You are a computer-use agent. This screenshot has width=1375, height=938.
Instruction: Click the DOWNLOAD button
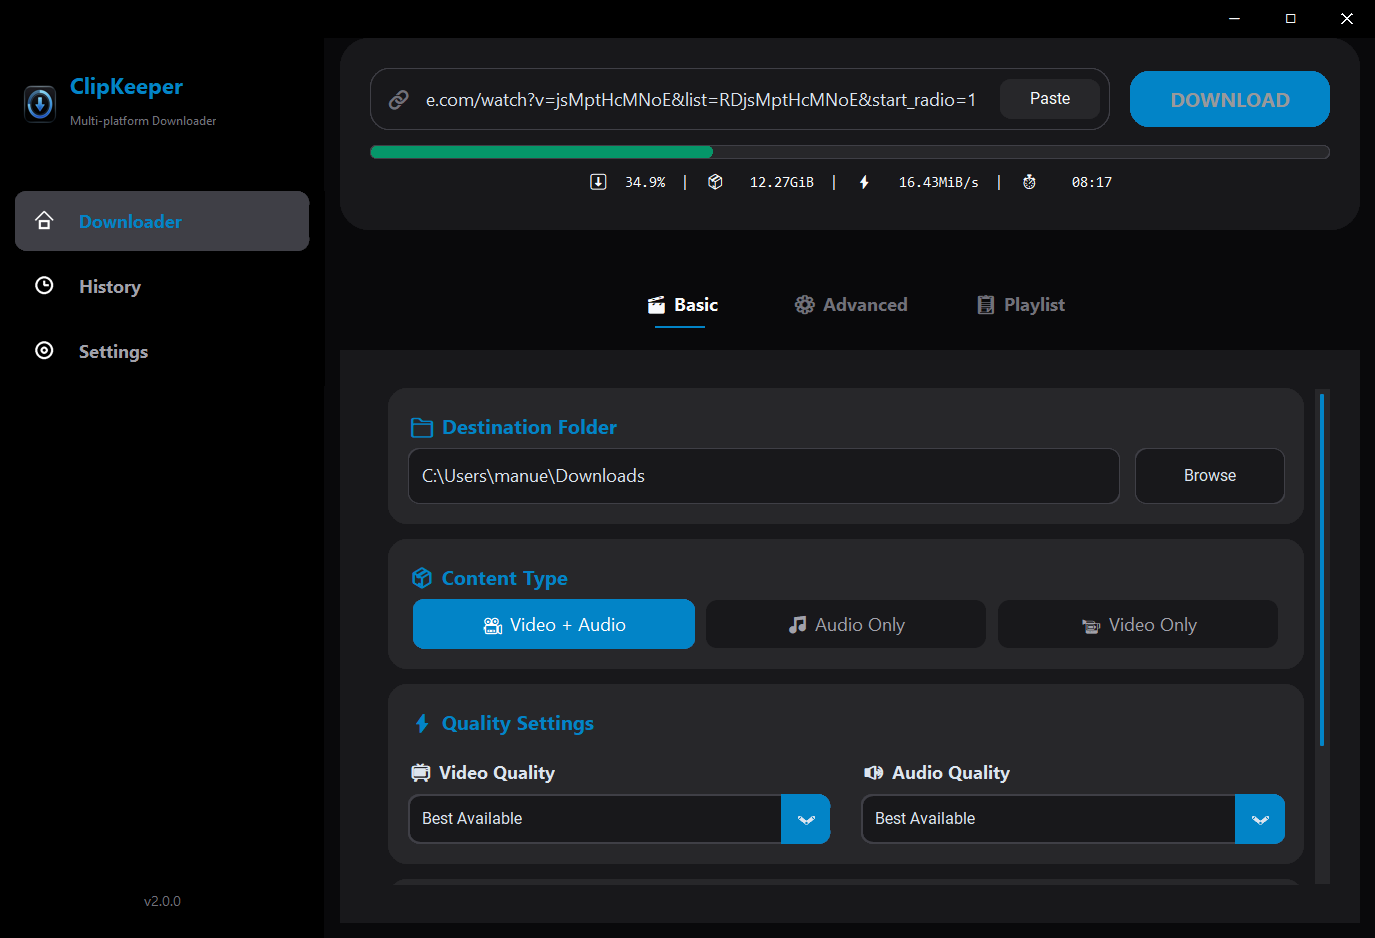(1230, 99)
